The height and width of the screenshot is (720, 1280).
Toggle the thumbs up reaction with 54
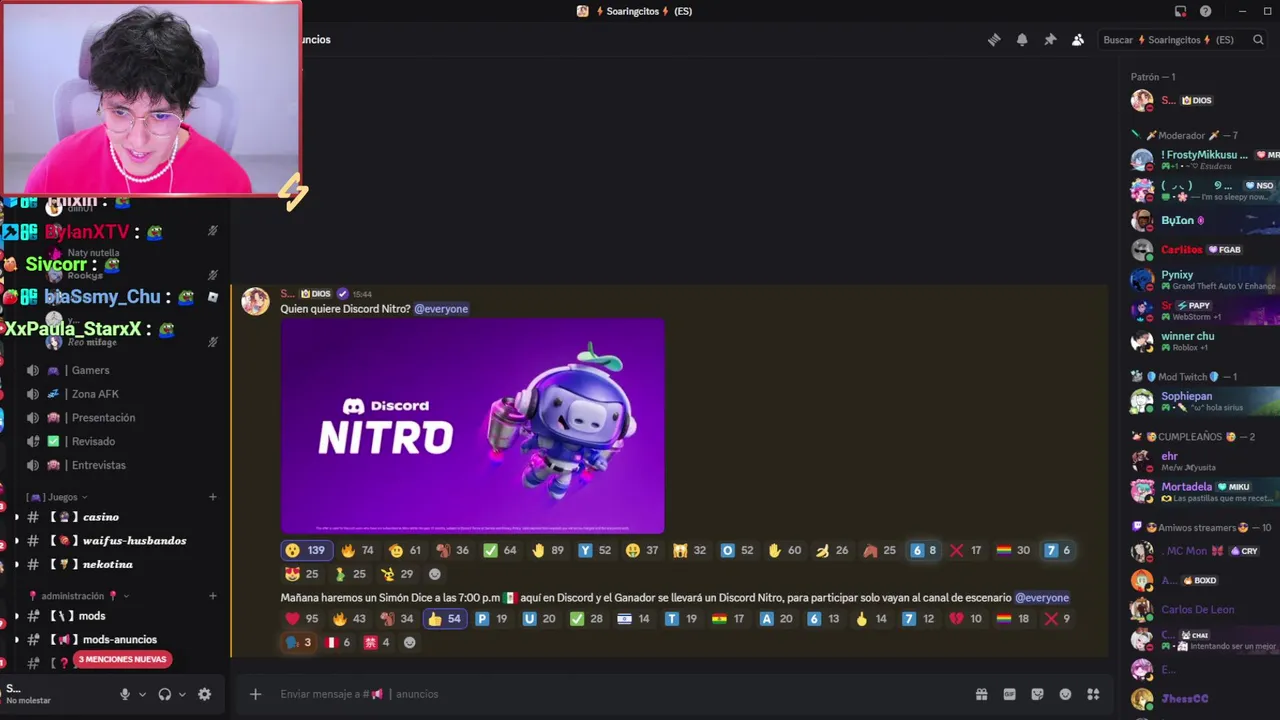444,619
